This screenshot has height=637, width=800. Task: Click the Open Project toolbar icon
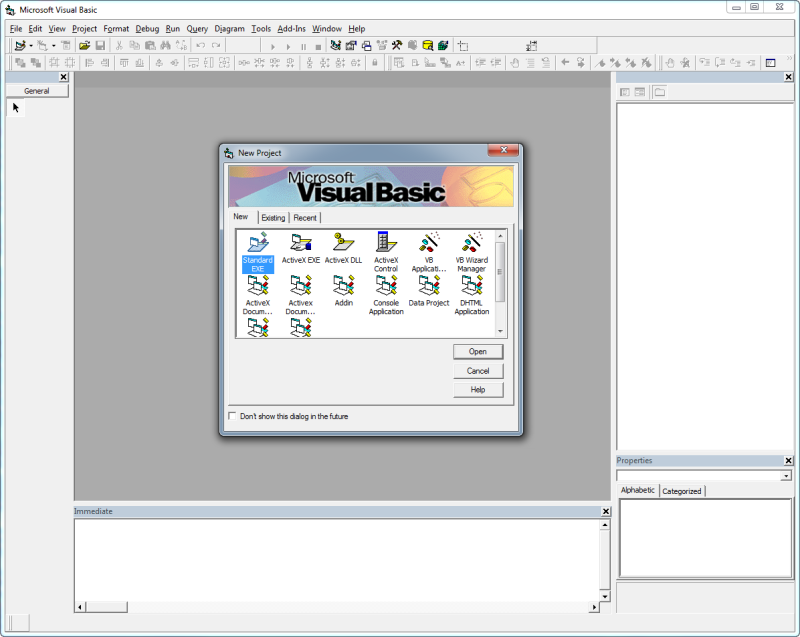point(84,44)
